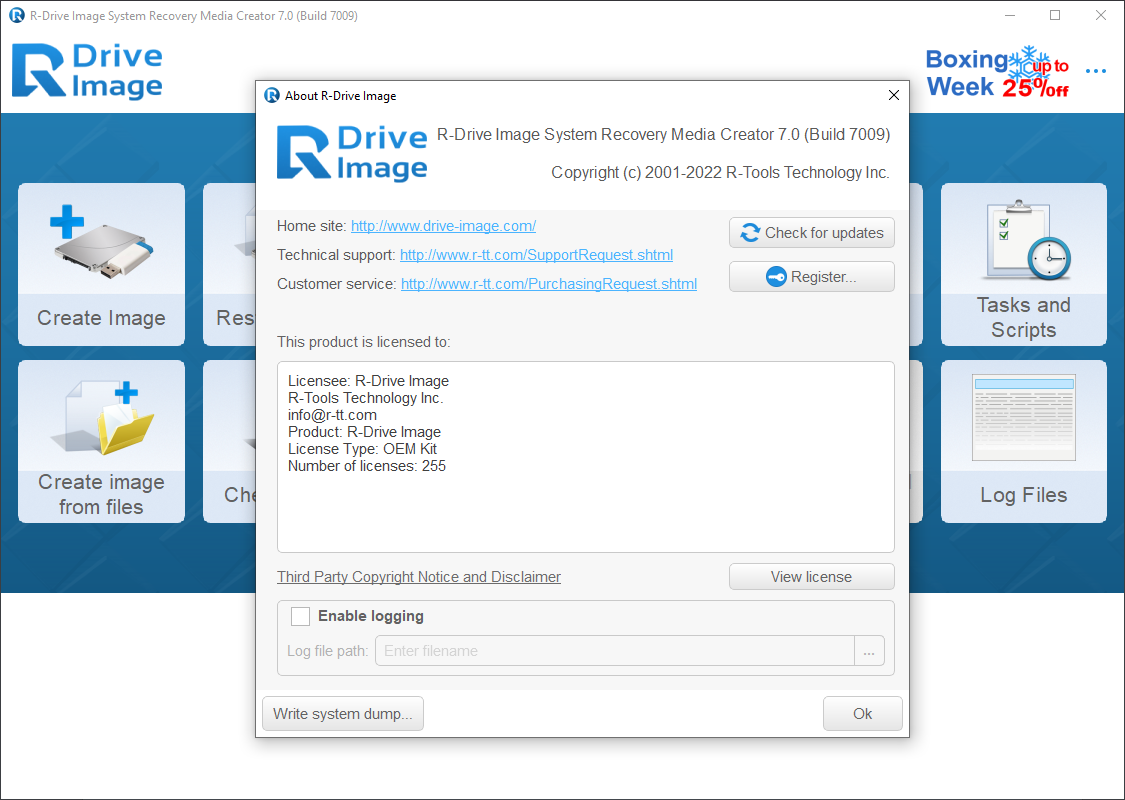Open the Home site drive-image.com link

click(443, 226)
